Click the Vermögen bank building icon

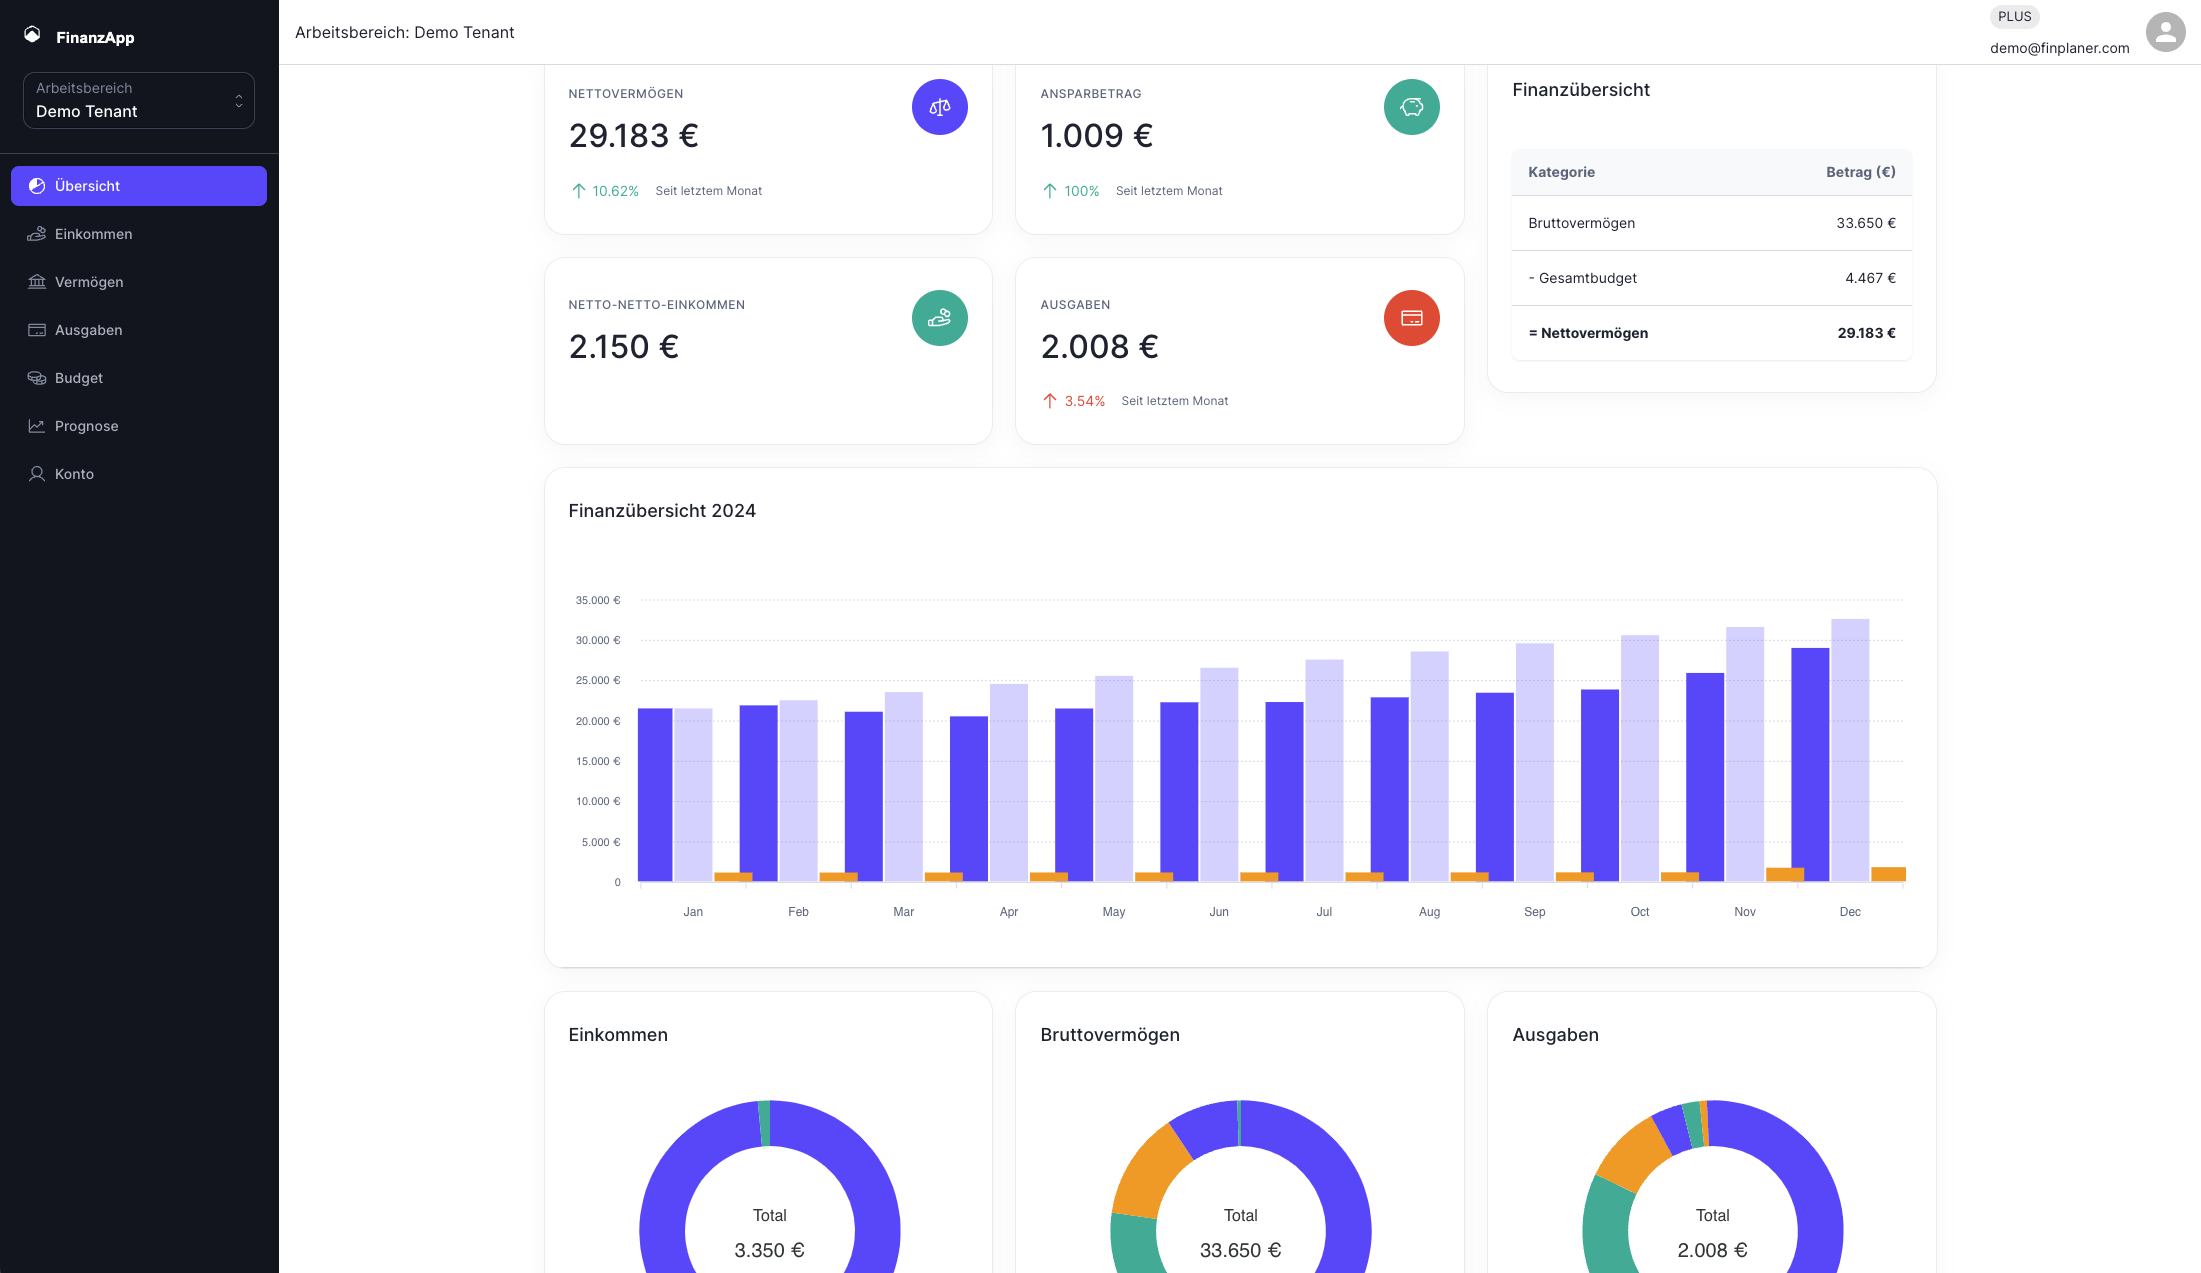(37, 282)
